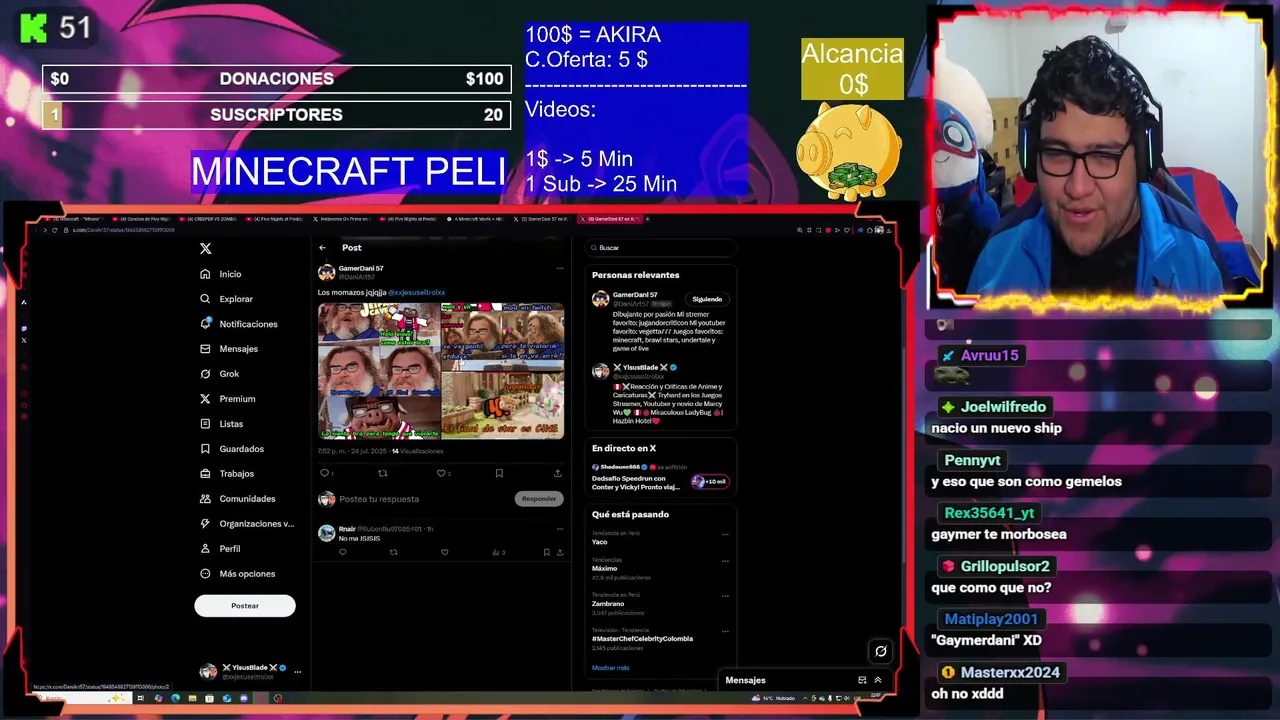Go back with the arrow beside Post
Screen dimensions: 1280x720
pos(322,248)
